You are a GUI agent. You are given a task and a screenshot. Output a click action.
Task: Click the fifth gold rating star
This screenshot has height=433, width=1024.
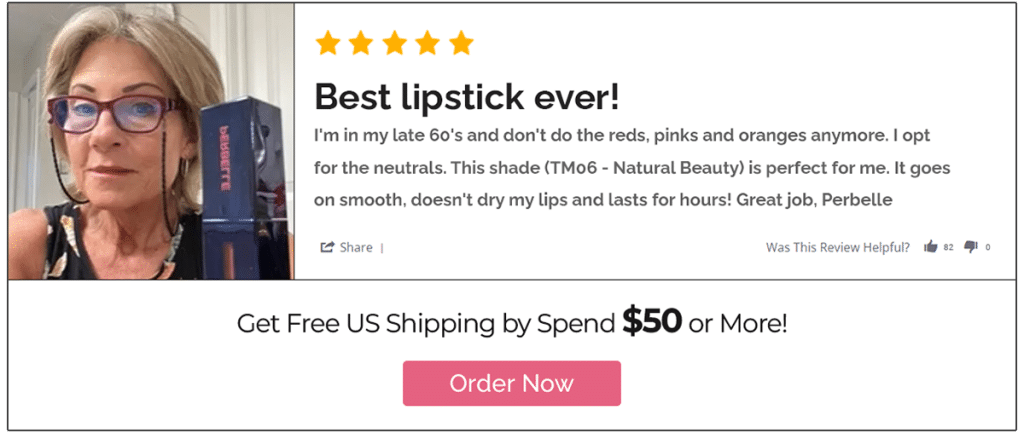point(460,43)
